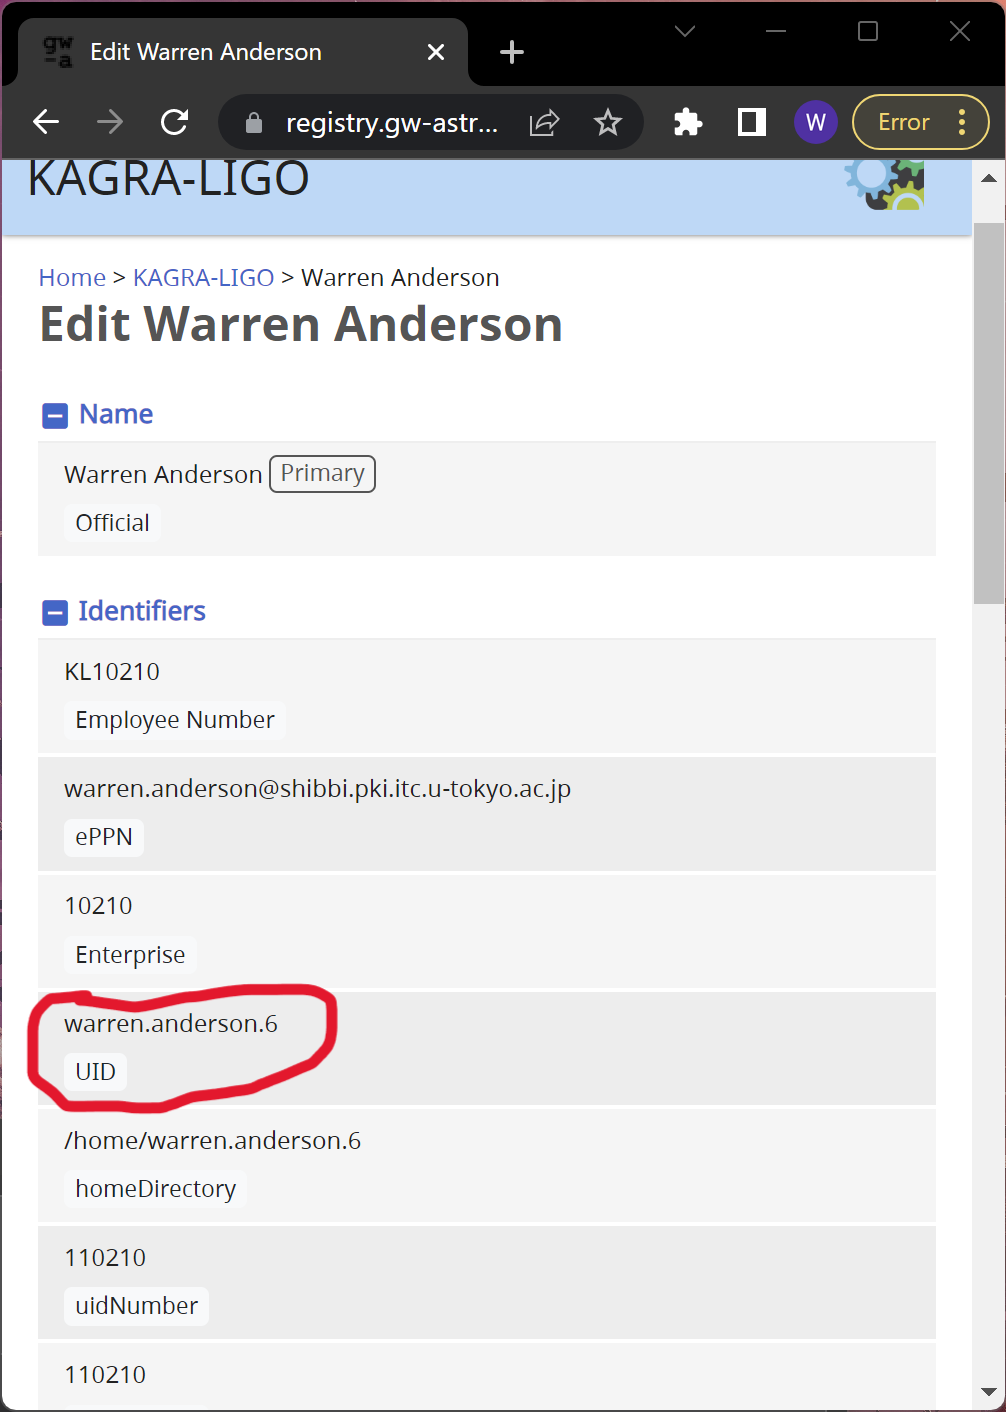Select the warren.anderson.6 UID entry
The image size is (1006, 1412).
pos(171,1024)
